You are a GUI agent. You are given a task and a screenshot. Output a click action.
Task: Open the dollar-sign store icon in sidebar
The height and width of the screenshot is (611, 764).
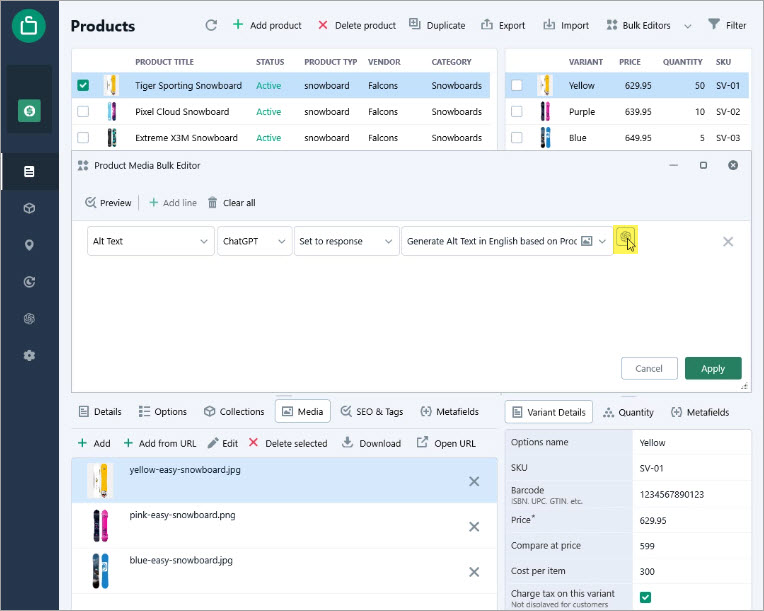click(29, 111)
